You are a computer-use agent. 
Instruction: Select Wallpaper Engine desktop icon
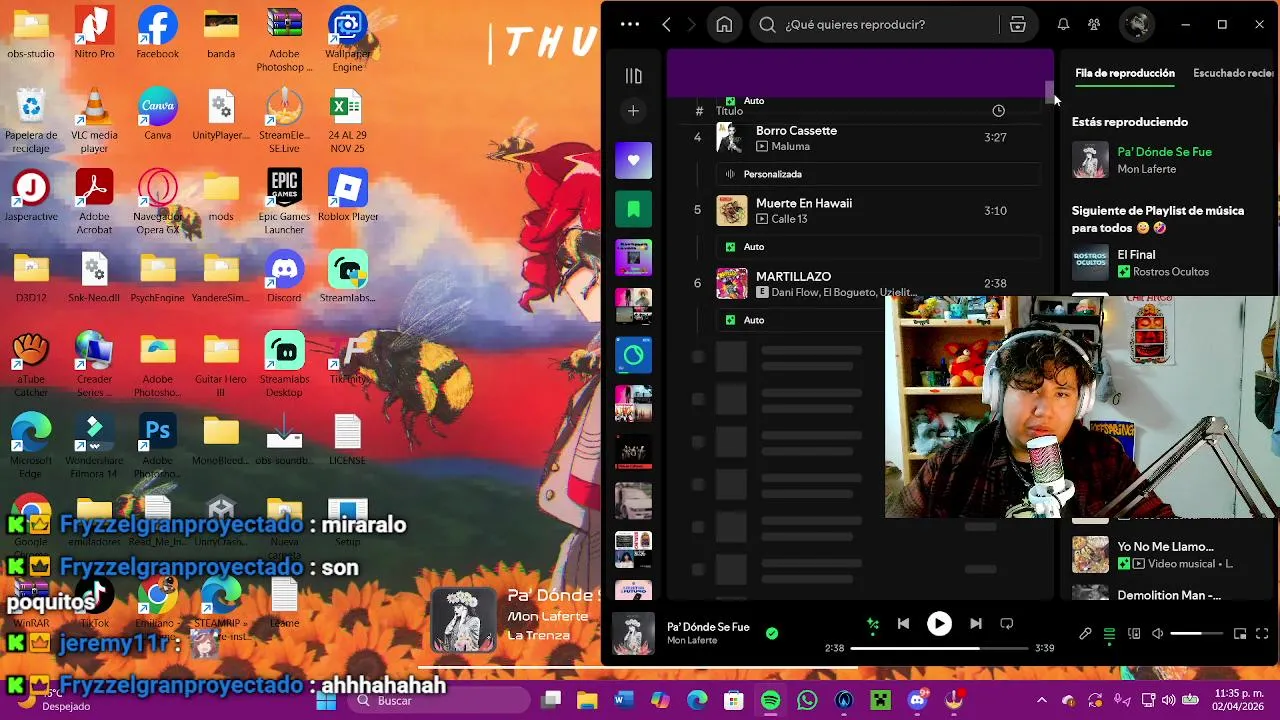(348, 40)
